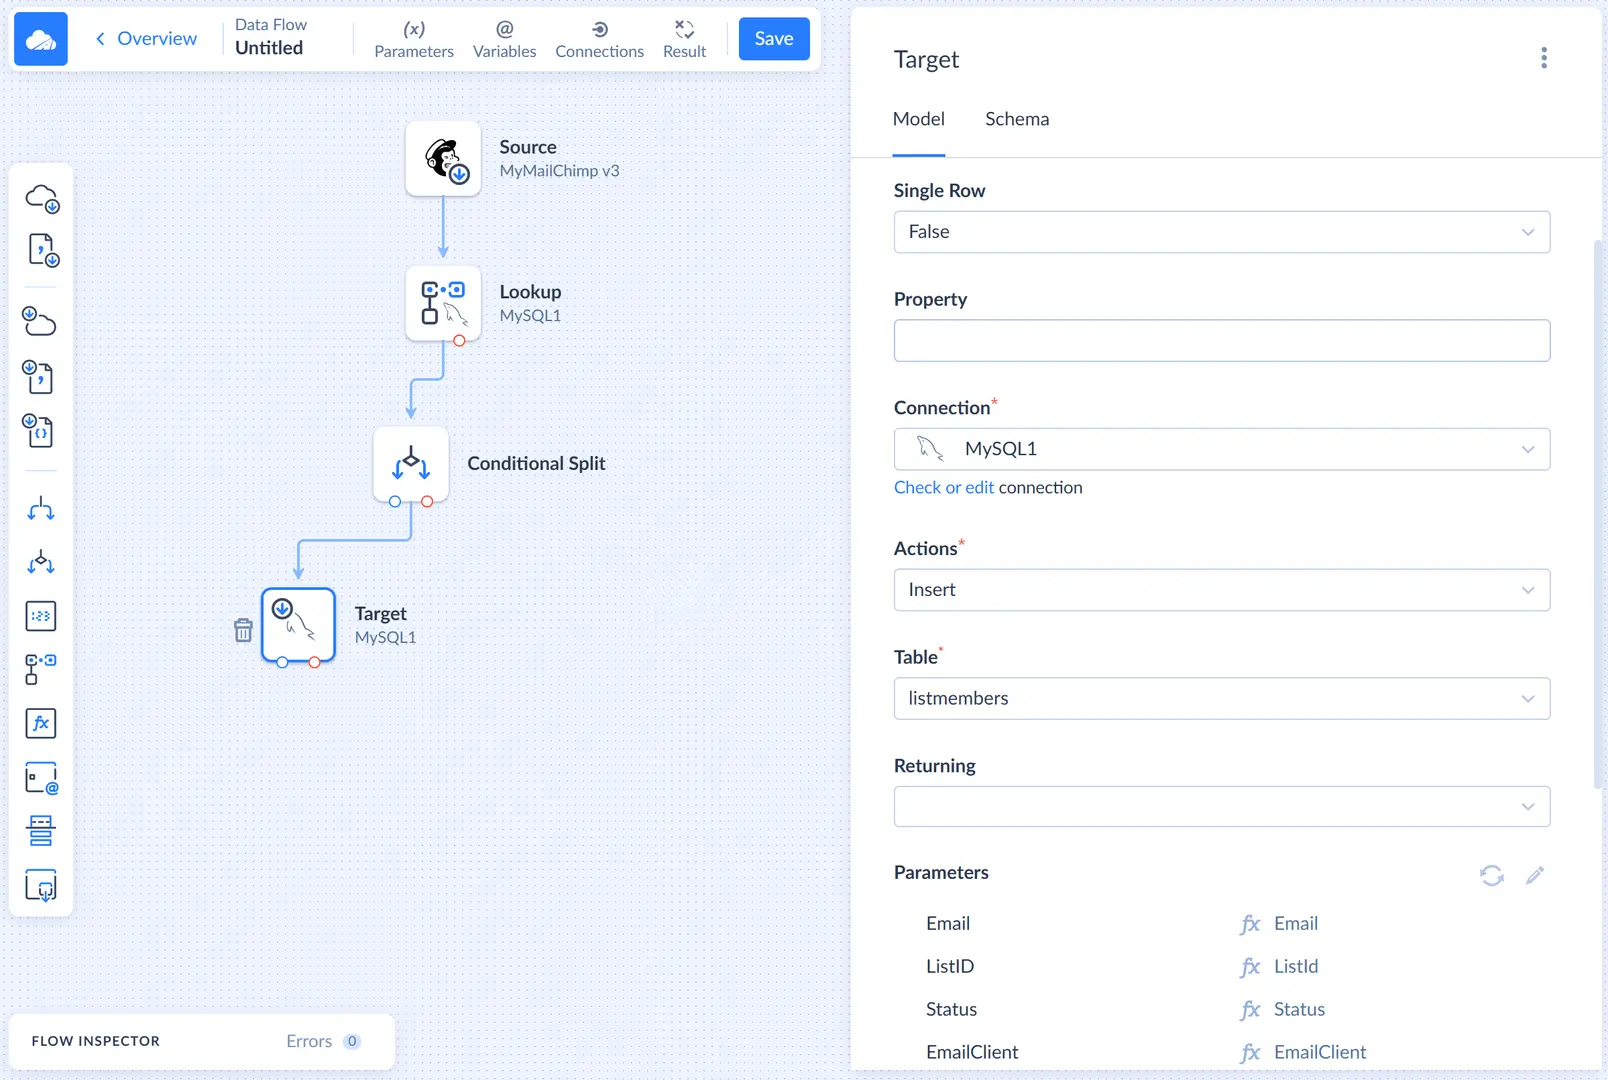Save the data flow
The image size is (1608, 1080).
point(774,39)
